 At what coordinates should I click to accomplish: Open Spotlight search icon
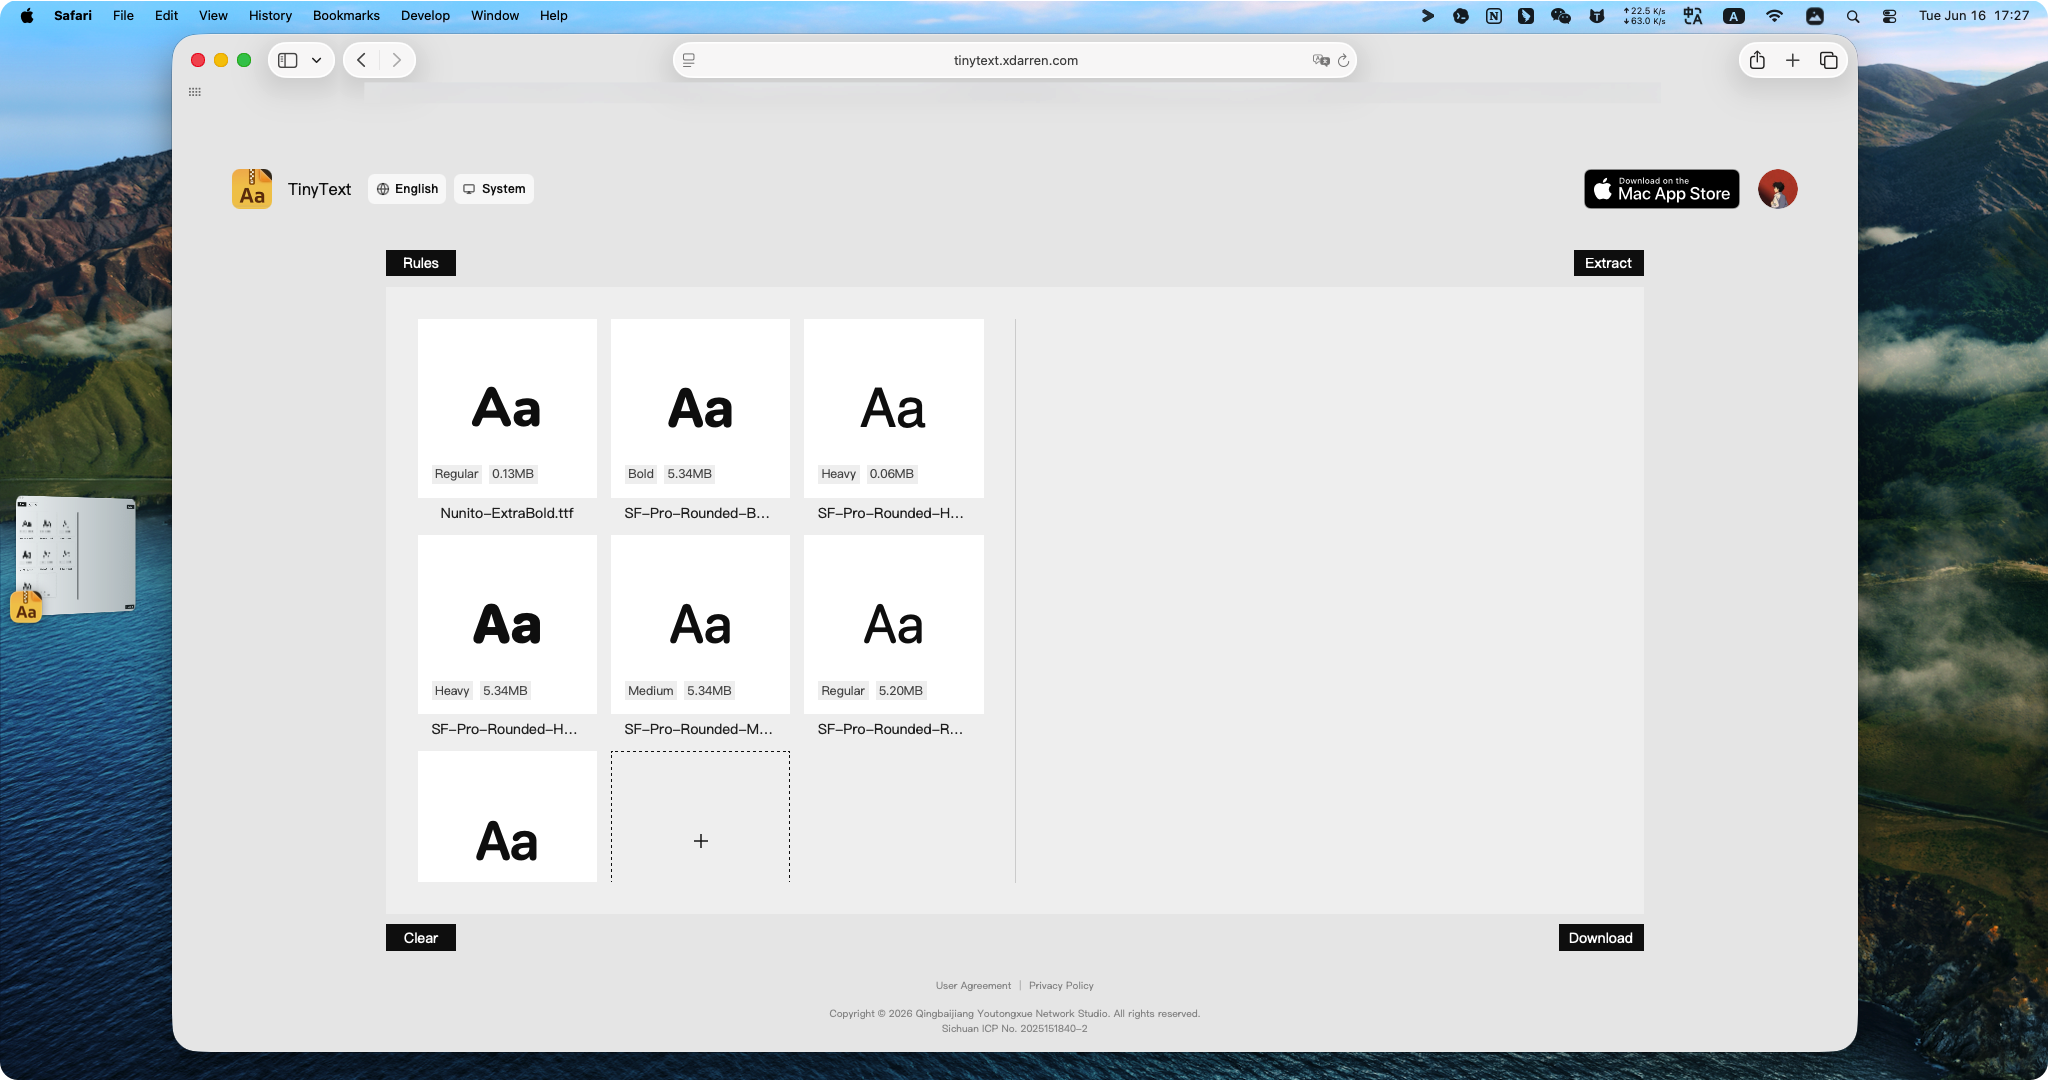click(x=1853, y=15)
